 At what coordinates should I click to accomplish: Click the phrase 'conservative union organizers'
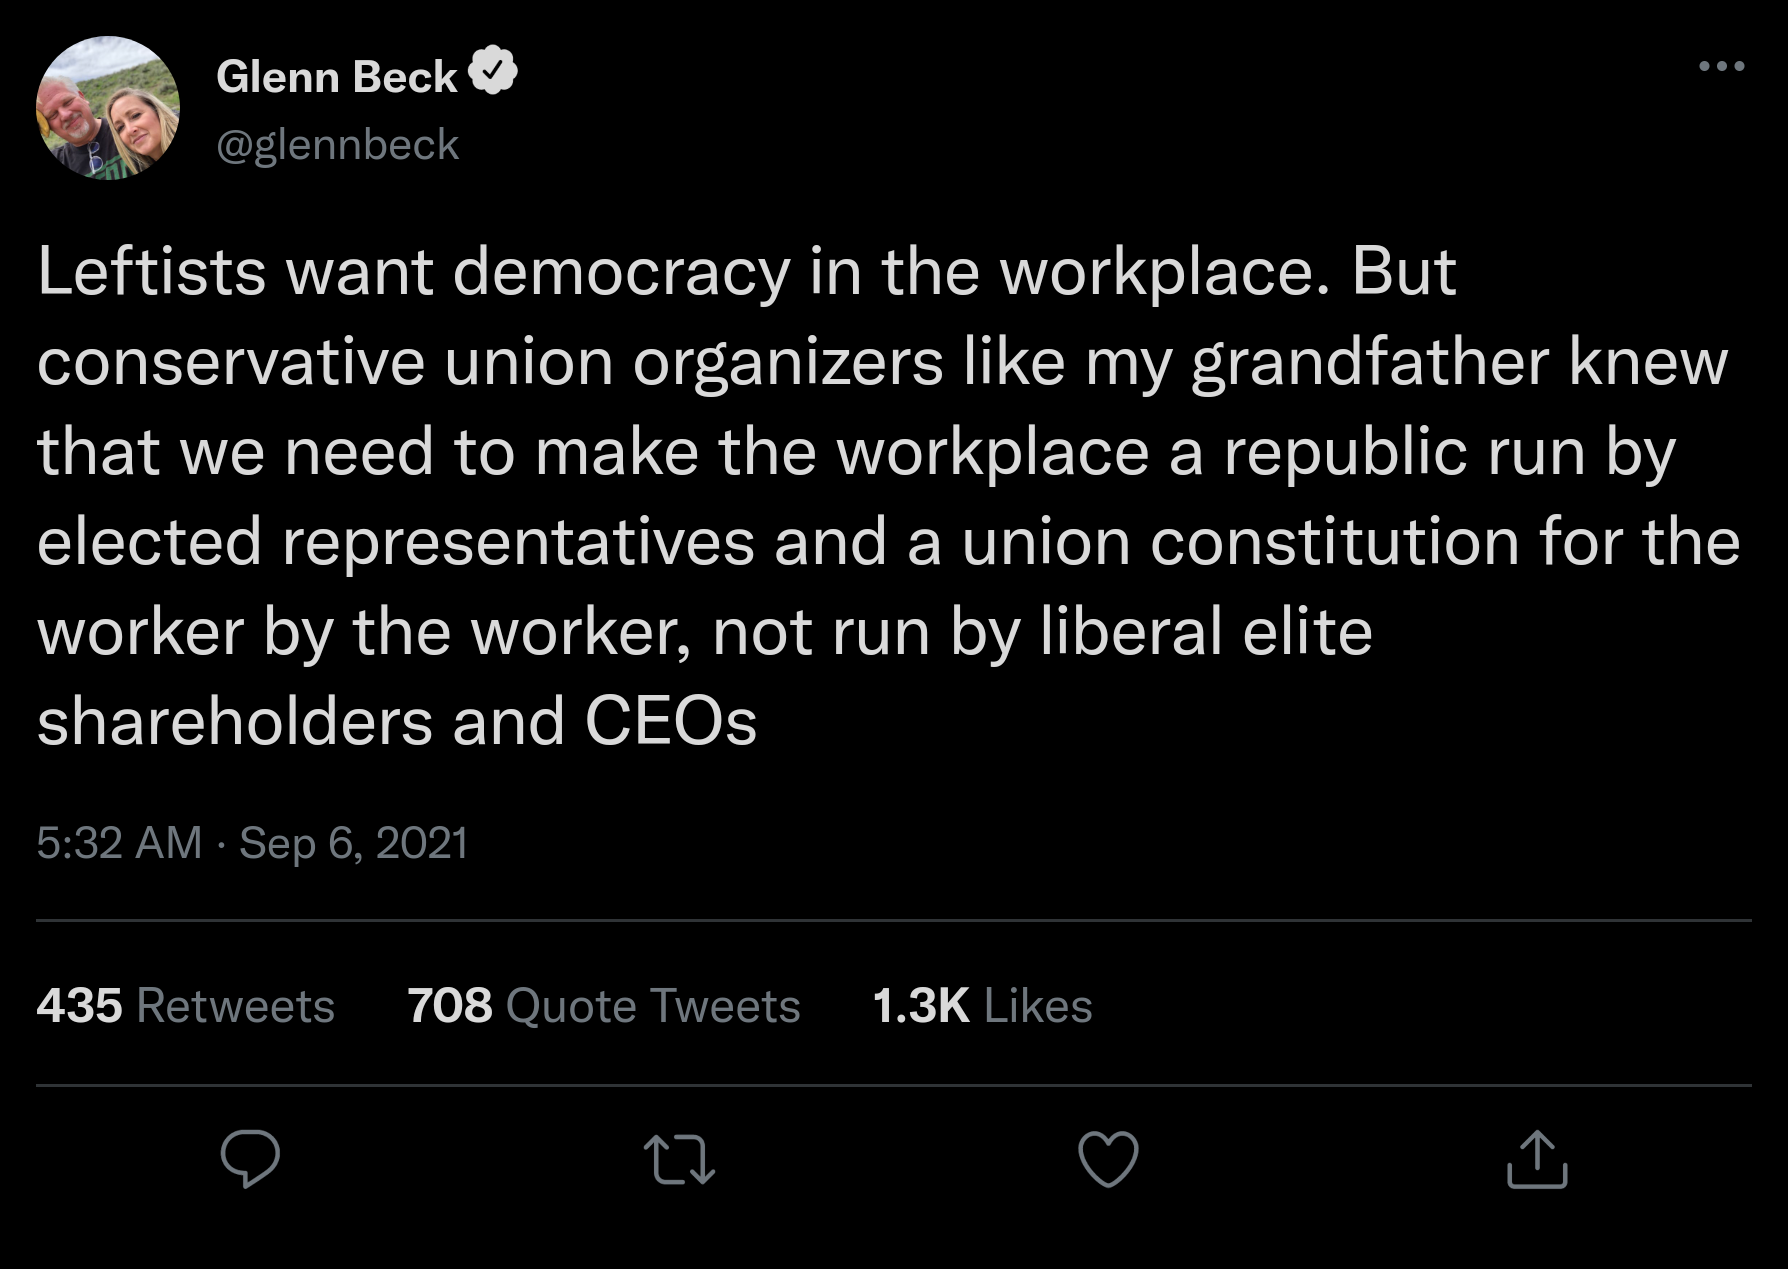(490, 362)
